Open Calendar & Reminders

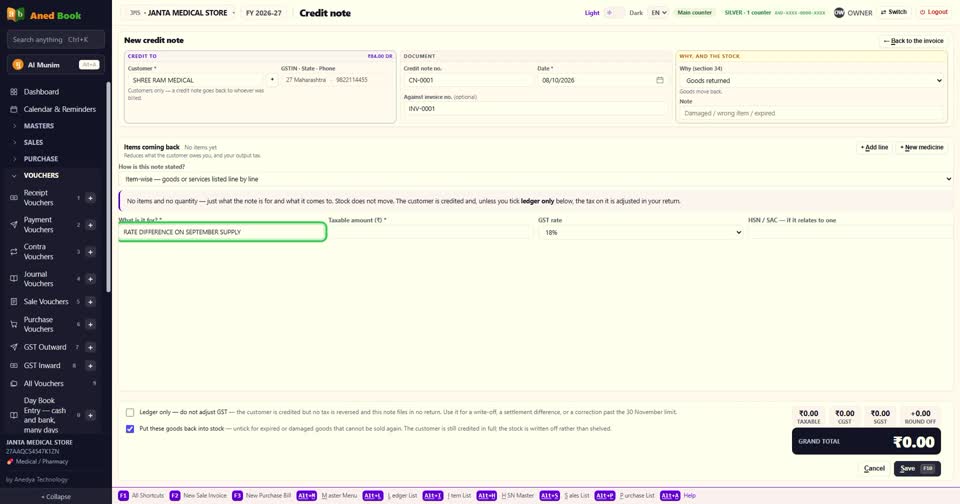click(59, 109)
